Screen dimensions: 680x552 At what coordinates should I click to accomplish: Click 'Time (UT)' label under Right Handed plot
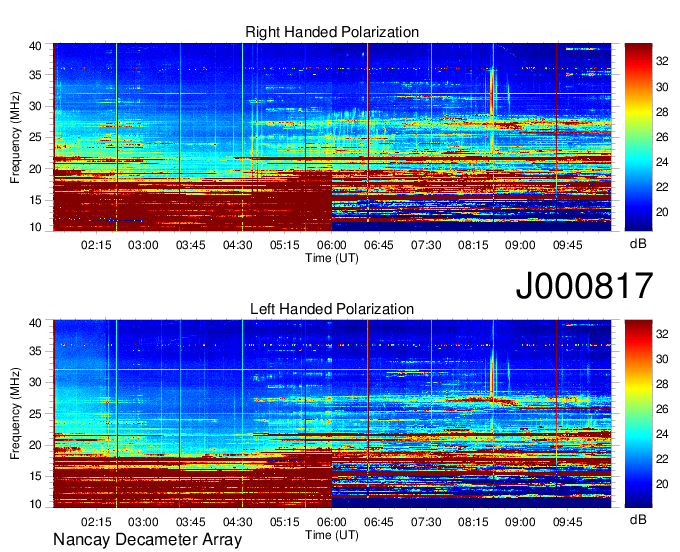click(x=332, y=258)
